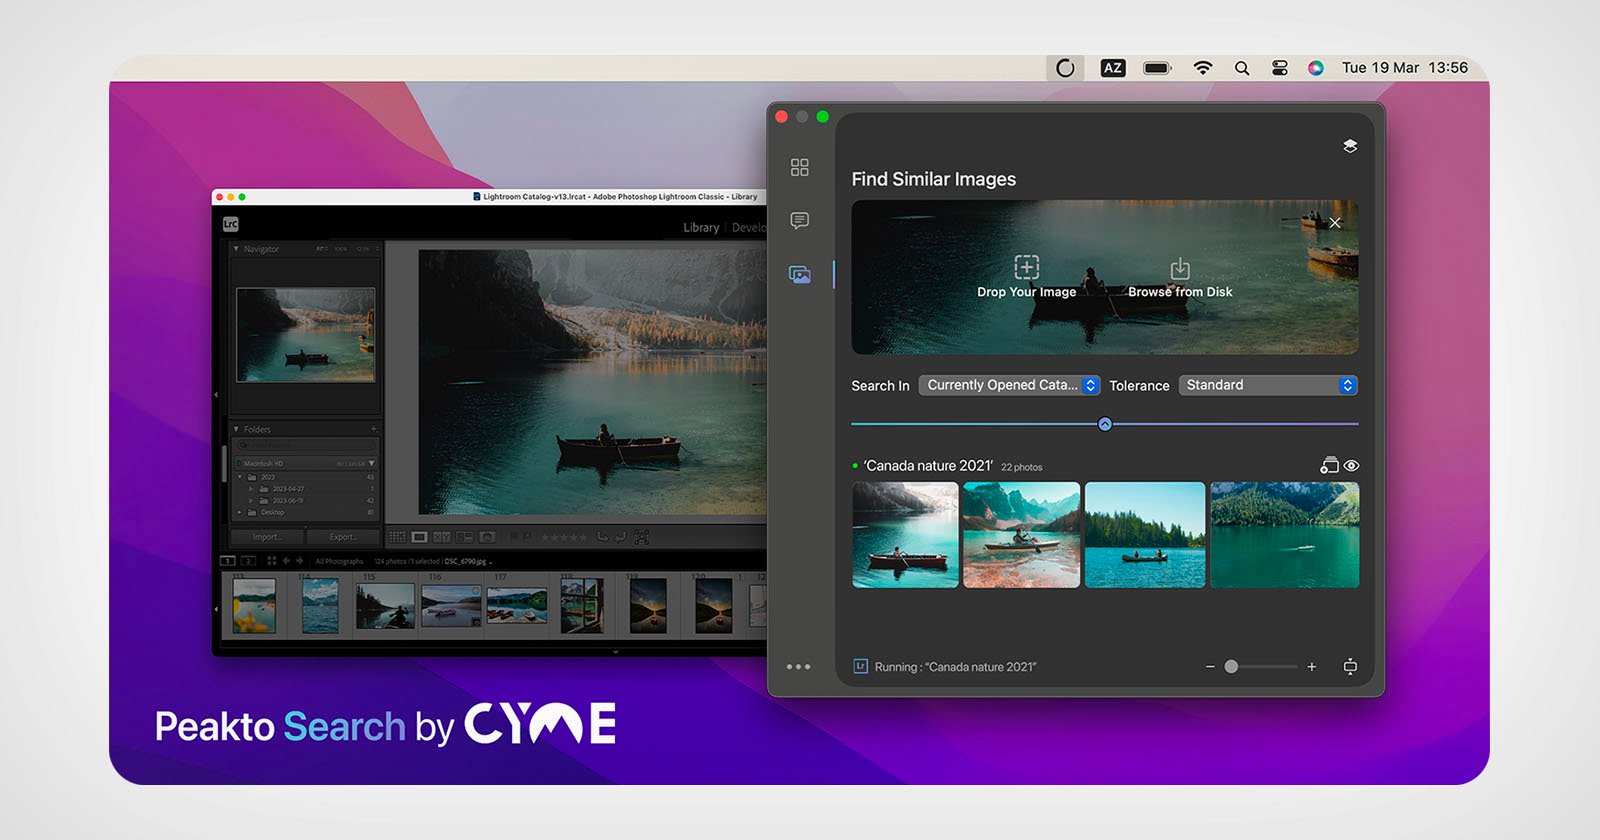Go back with the filmstrip left arrow
This screenshot has height=840, width=1600.
[x=286, y=561]
